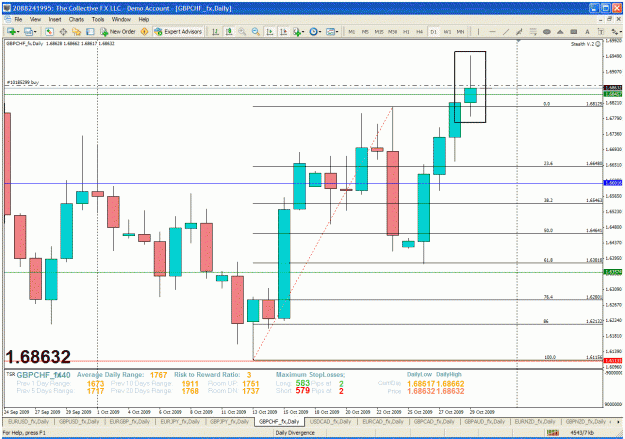This screenshot has height=439, width=625.
Task: Open the New Chart dropdown arrow
Action: click(x=18, y=32)
